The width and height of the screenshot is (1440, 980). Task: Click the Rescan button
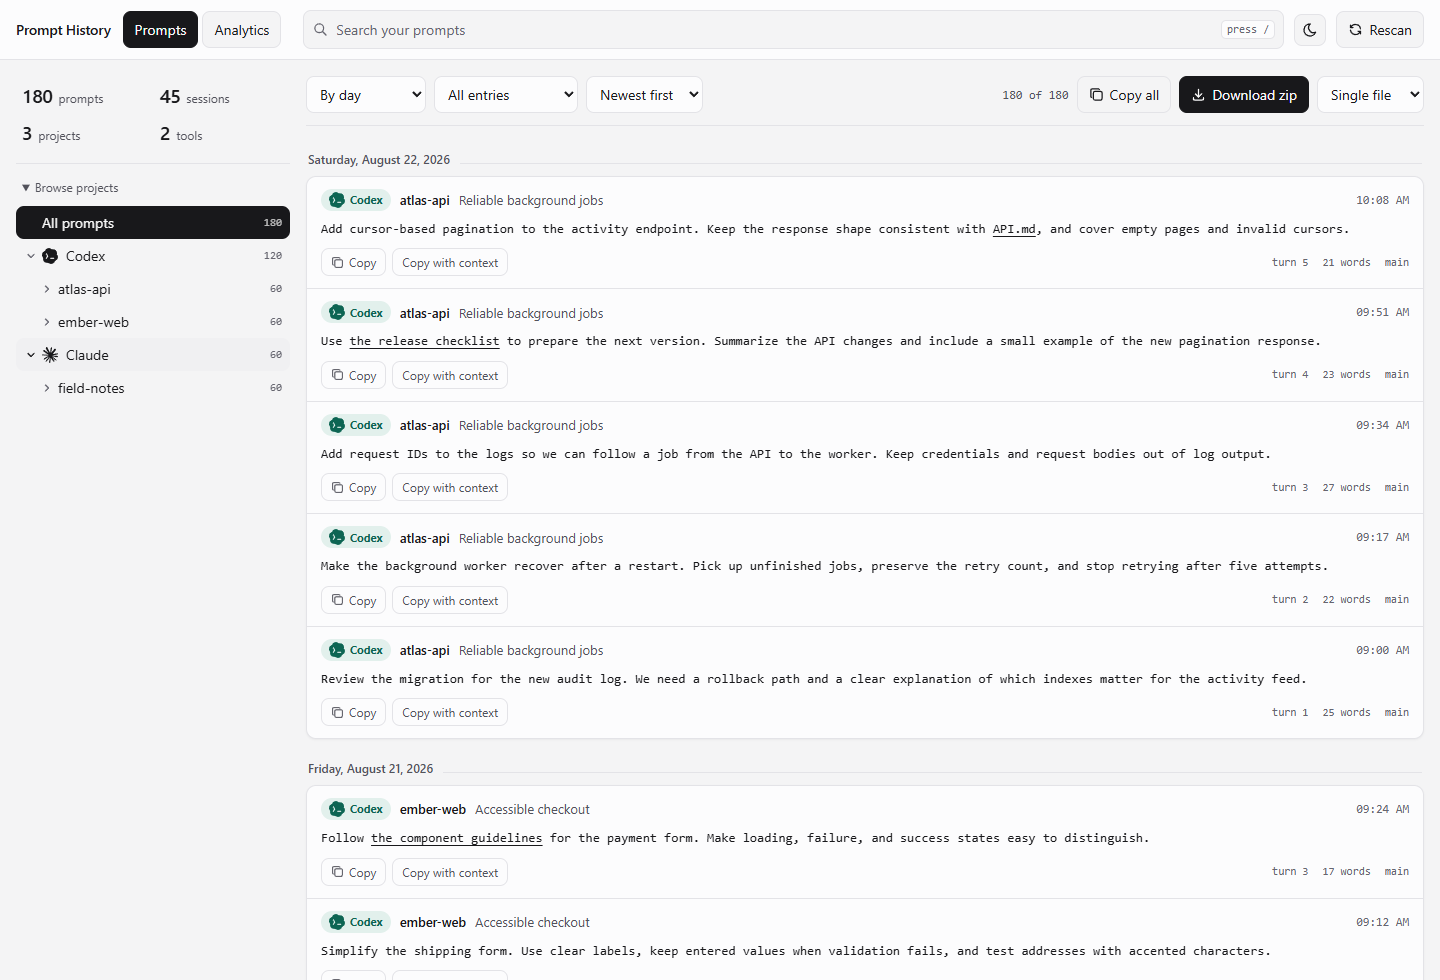coord(1380,30)
